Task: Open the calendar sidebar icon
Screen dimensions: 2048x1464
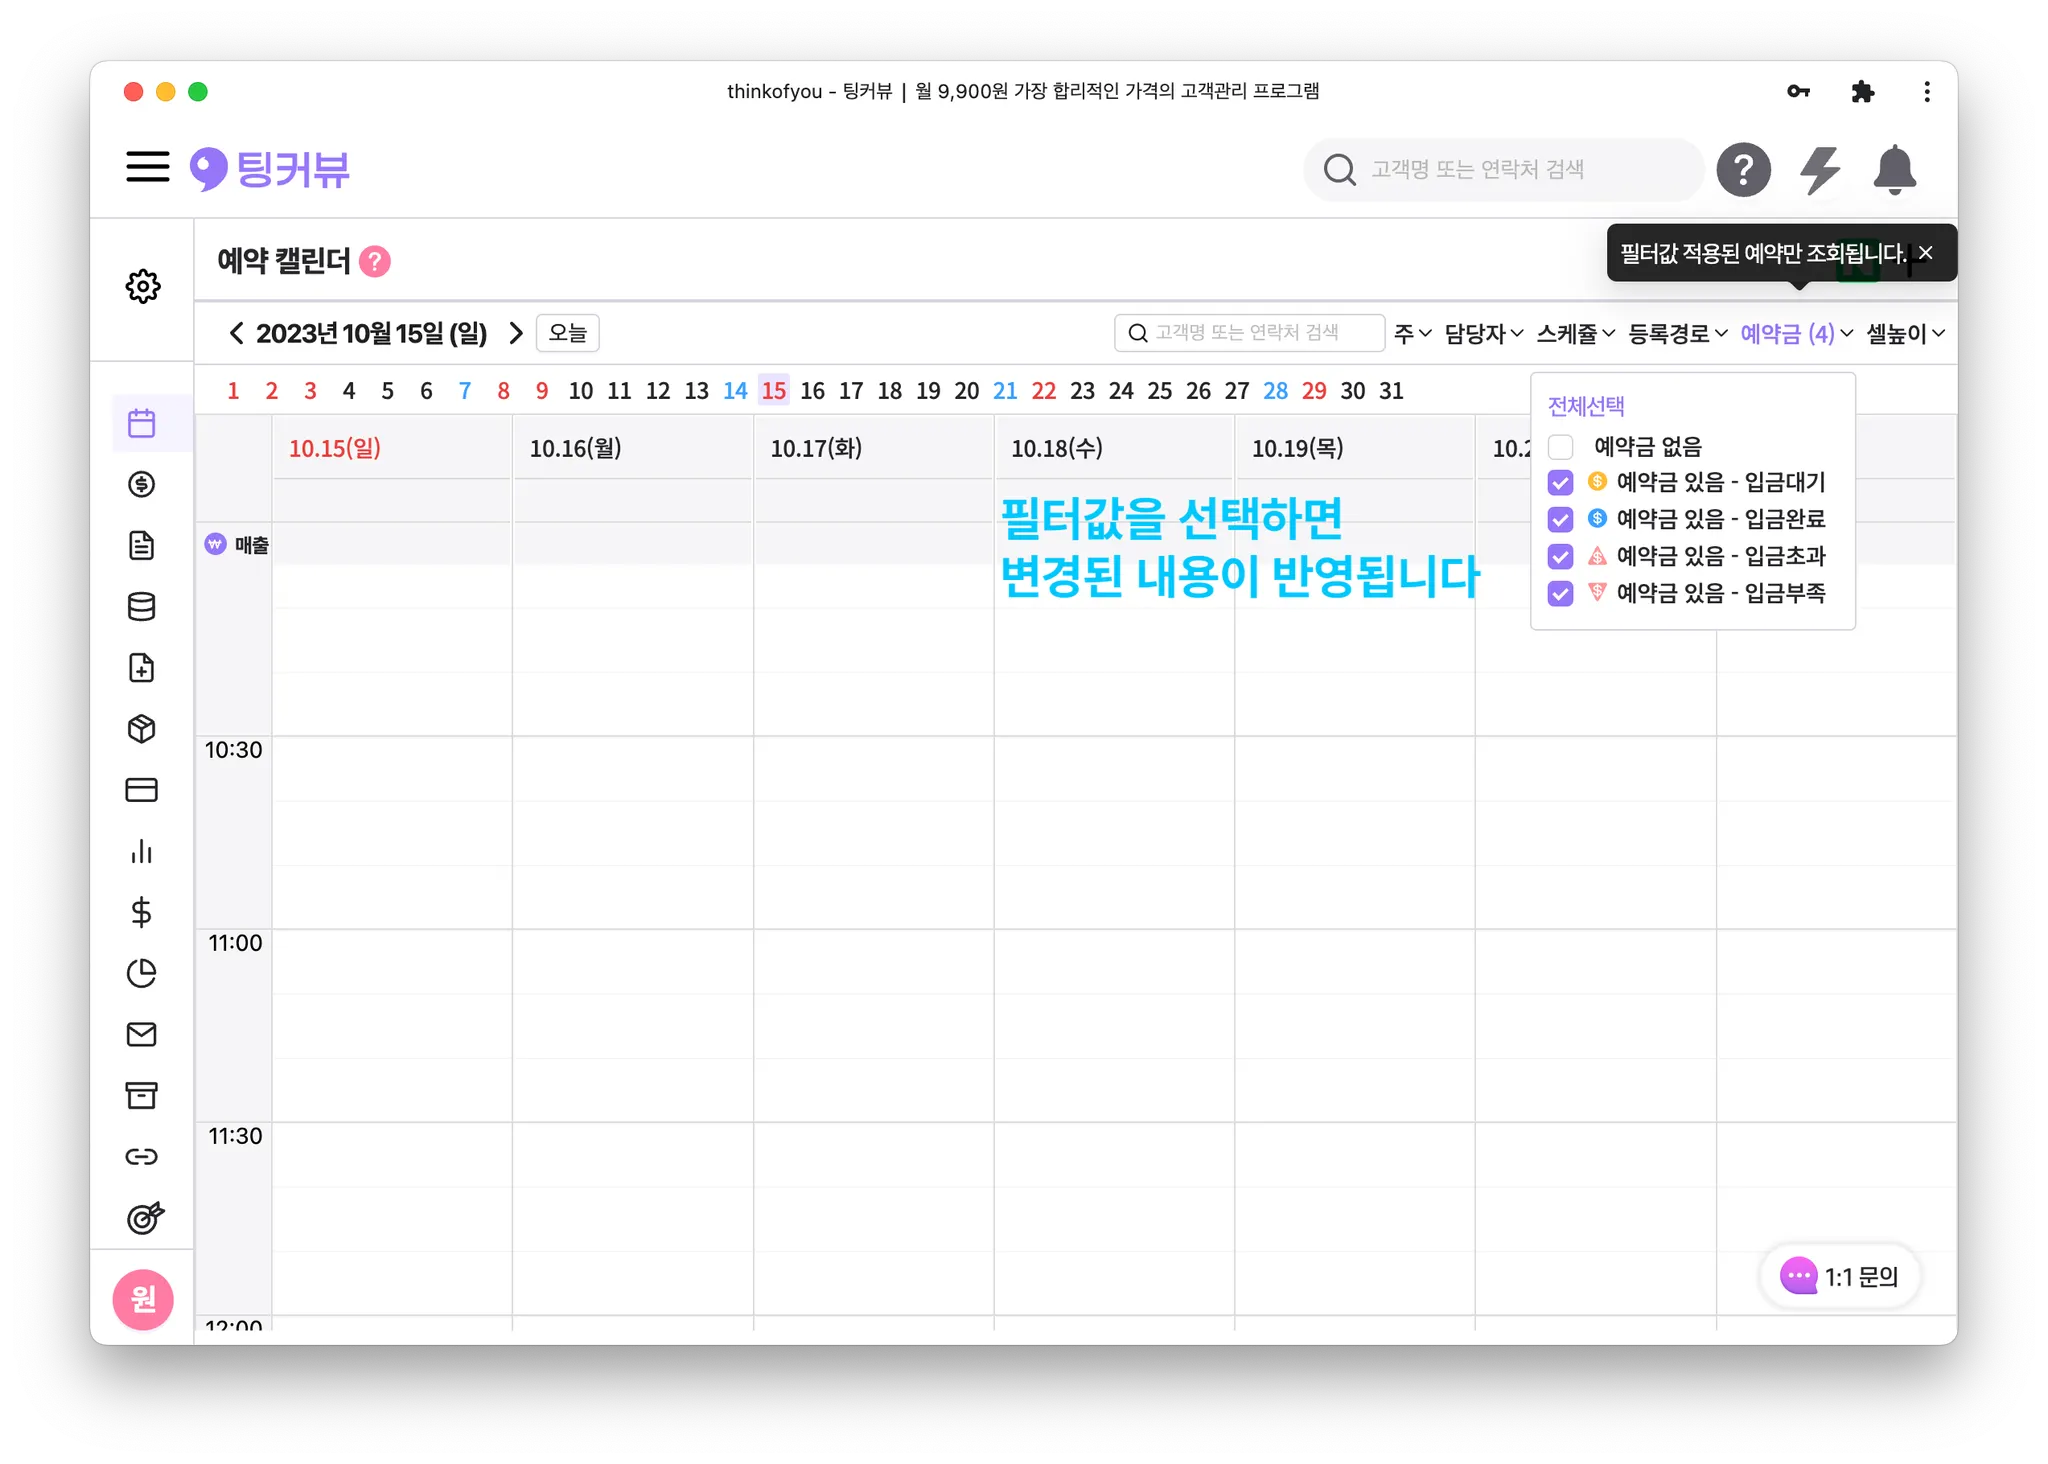Action: click(x=142, y=423)
